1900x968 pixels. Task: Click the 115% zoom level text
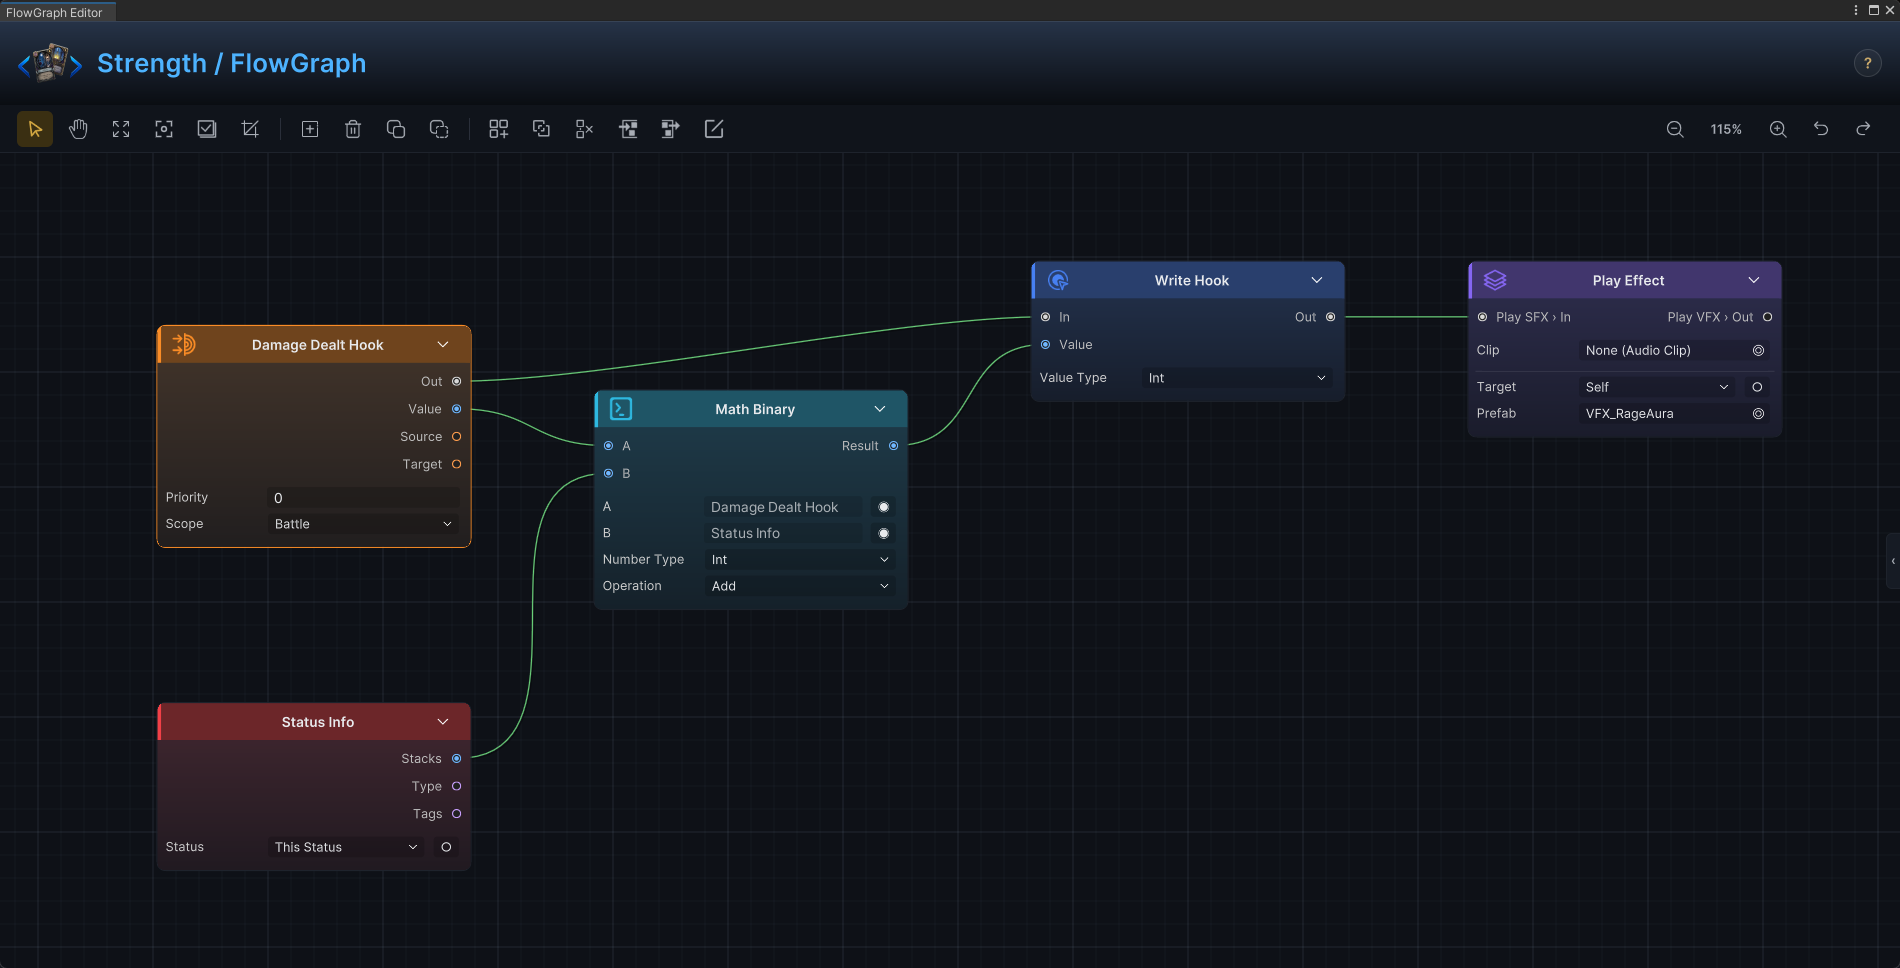click(1726, 129)
